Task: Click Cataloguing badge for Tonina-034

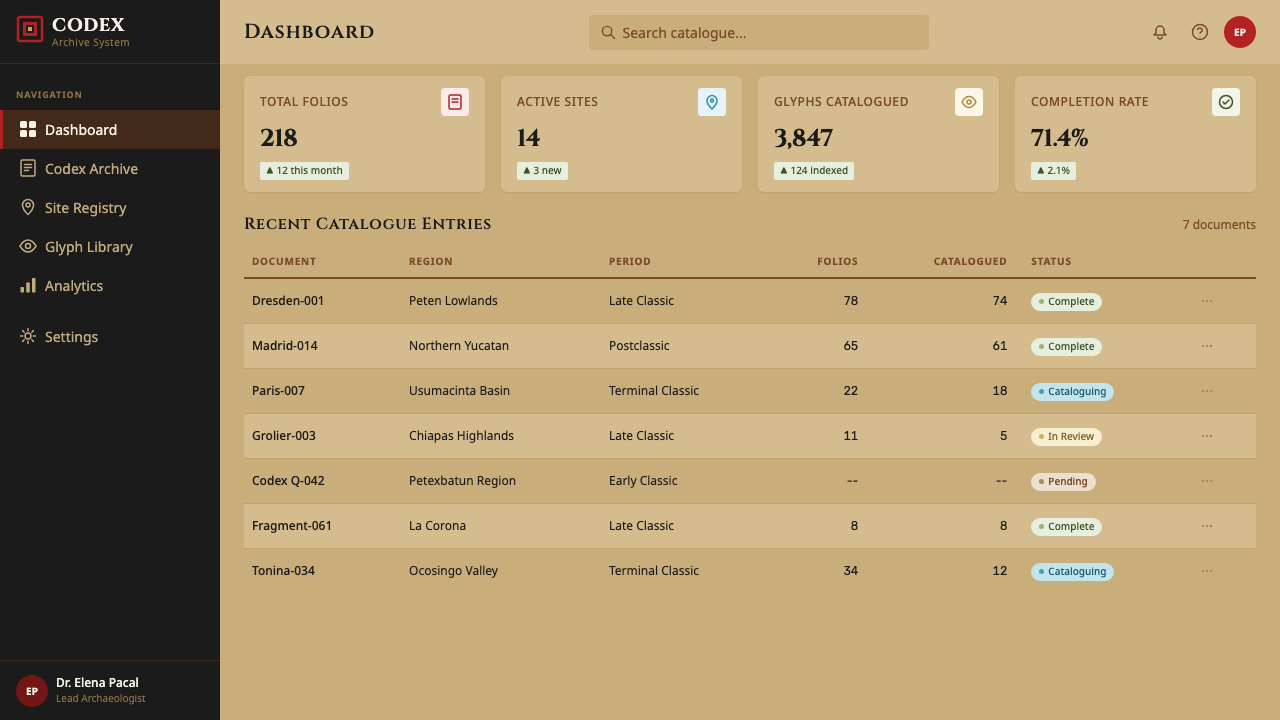Action: point(1072,571)
